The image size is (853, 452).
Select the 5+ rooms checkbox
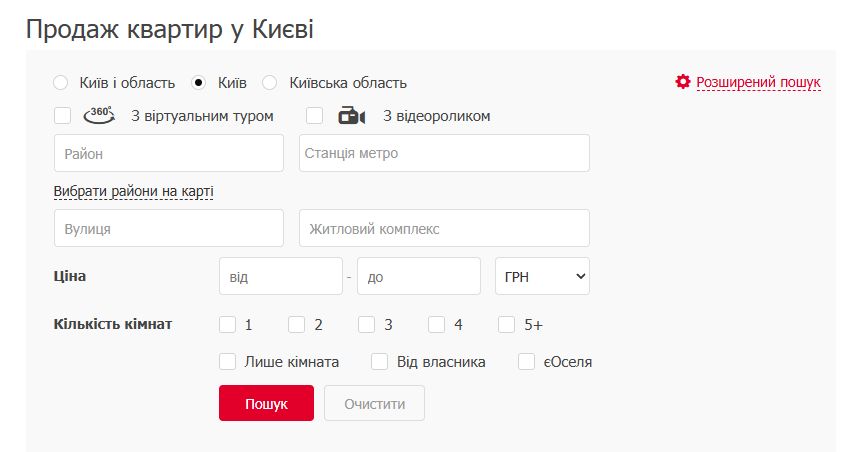coord(507,324)
